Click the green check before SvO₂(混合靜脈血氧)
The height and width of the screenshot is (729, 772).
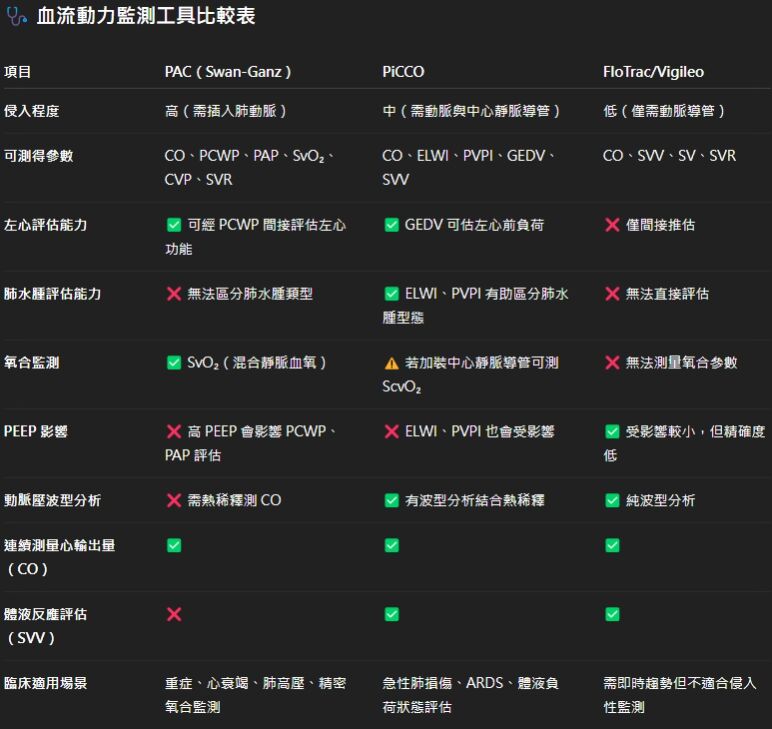174,363
